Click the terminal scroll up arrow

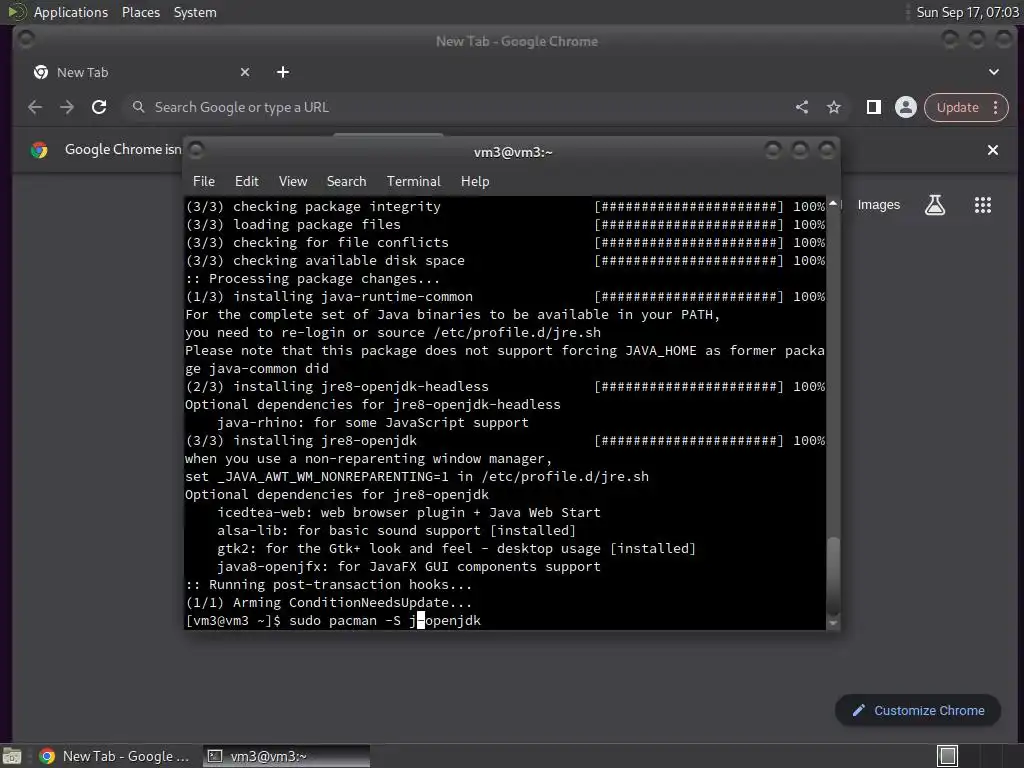click(x=833, y=204)
